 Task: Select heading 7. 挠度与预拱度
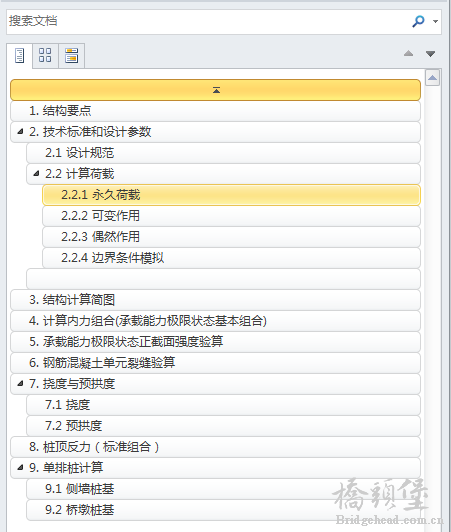tap(215, 384)
